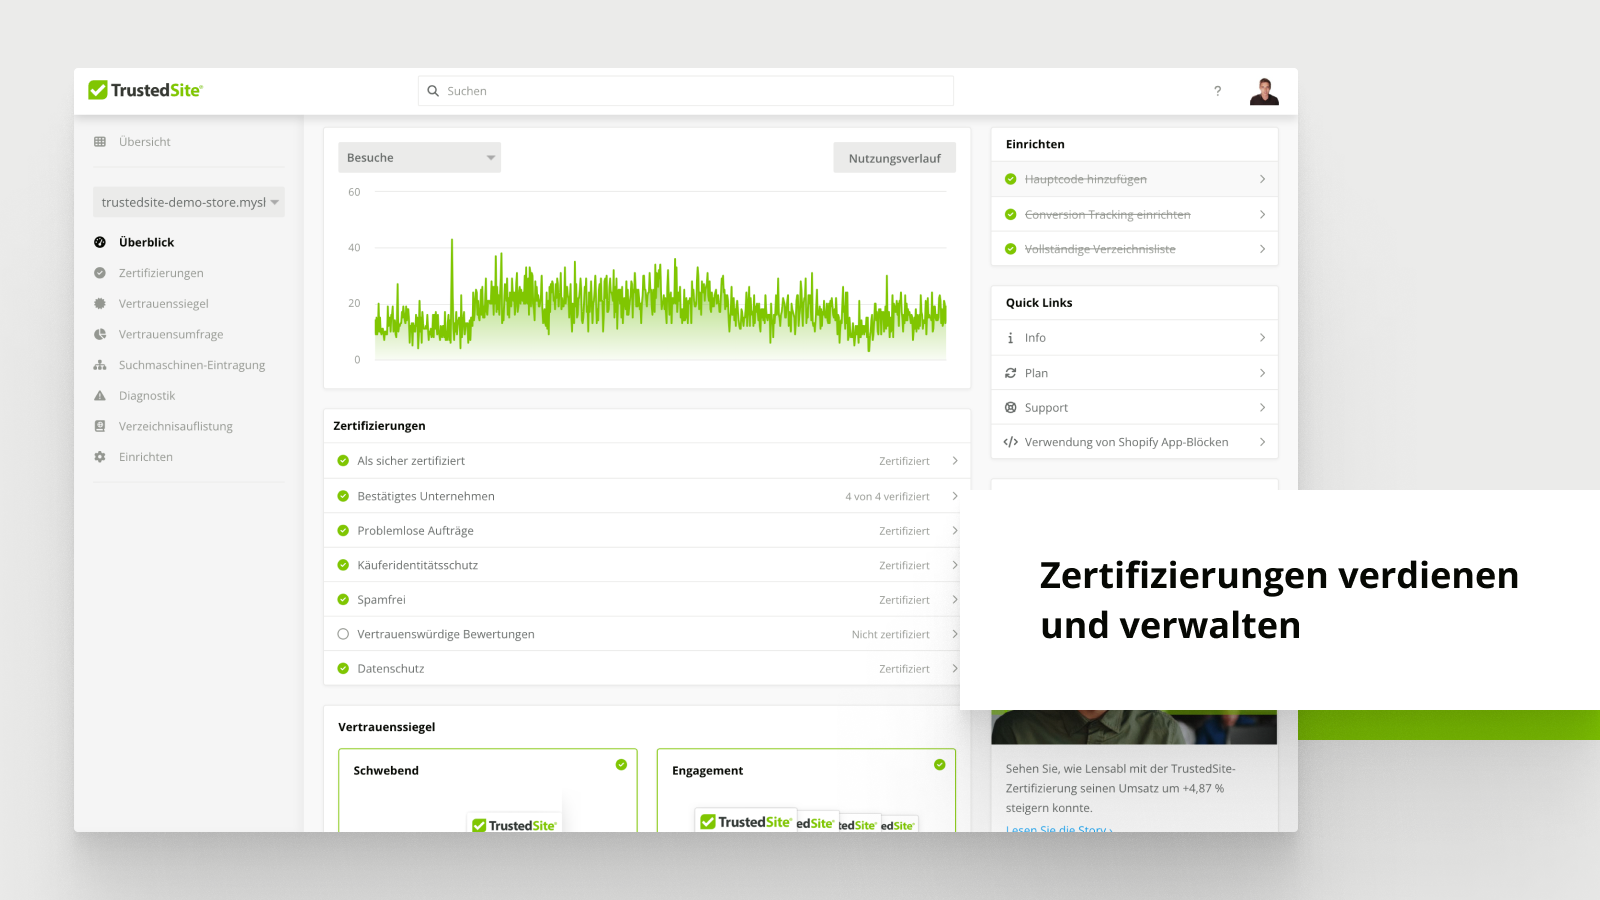Image resolution: width=1600 pixels, height=900 pixels.
Task: Click the Einrichten gear icon in sidebar
Action: (x=100, y=457)
